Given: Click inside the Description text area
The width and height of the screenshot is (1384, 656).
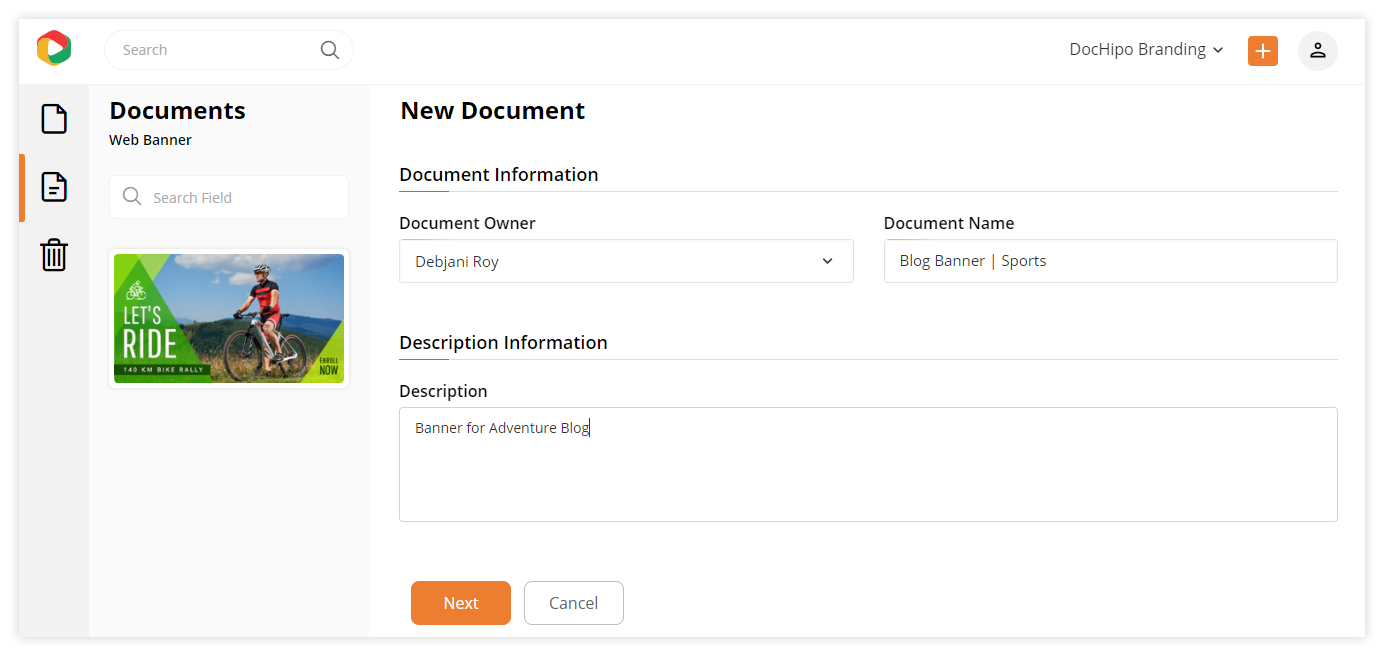Looking at the screenshot, I should pos(868,464).
